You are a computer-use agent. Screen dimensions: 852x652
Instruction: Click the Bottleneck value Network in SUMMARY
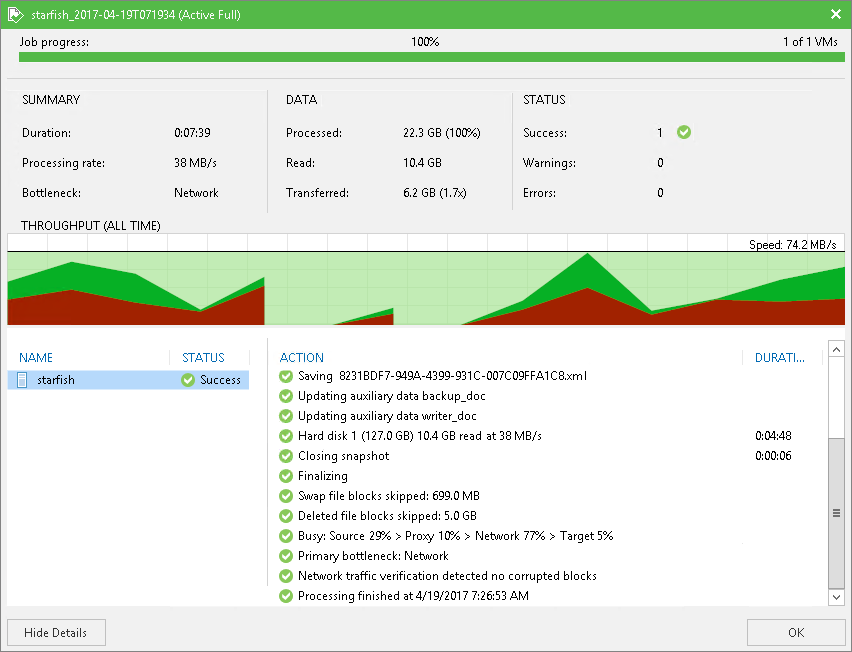tap(196, 193)
